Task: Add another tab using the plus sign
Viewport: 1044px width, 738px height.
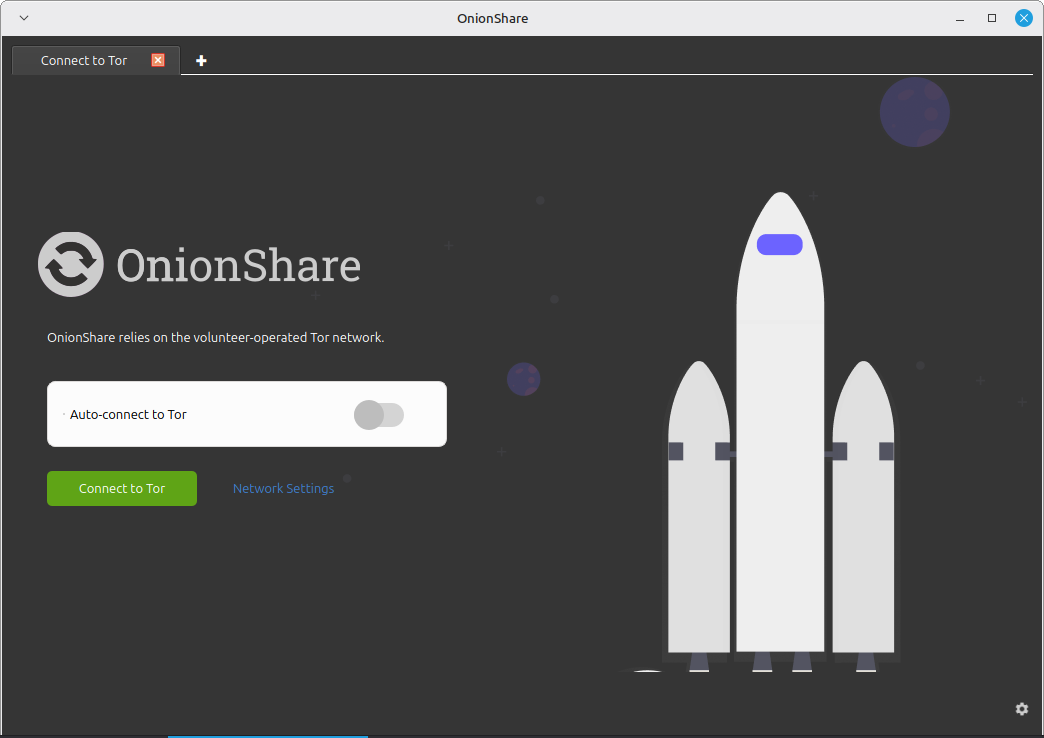Action: pos(201,60)
